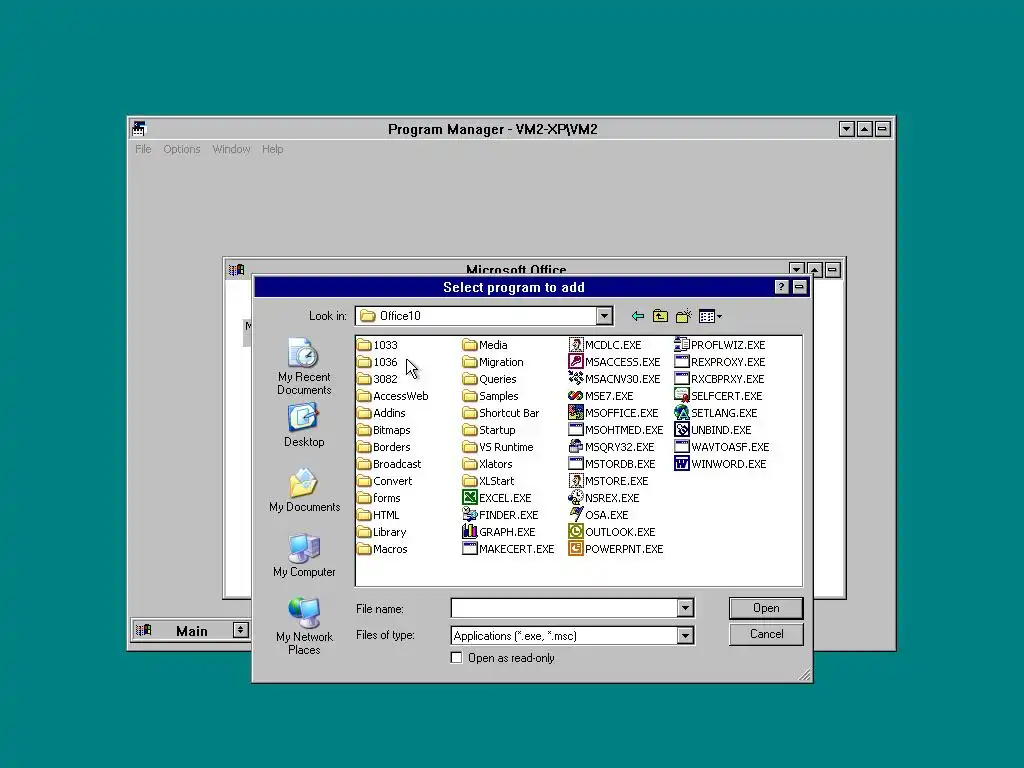
Task: Select NSREX.EXE file
Action: tap(604, 498)
